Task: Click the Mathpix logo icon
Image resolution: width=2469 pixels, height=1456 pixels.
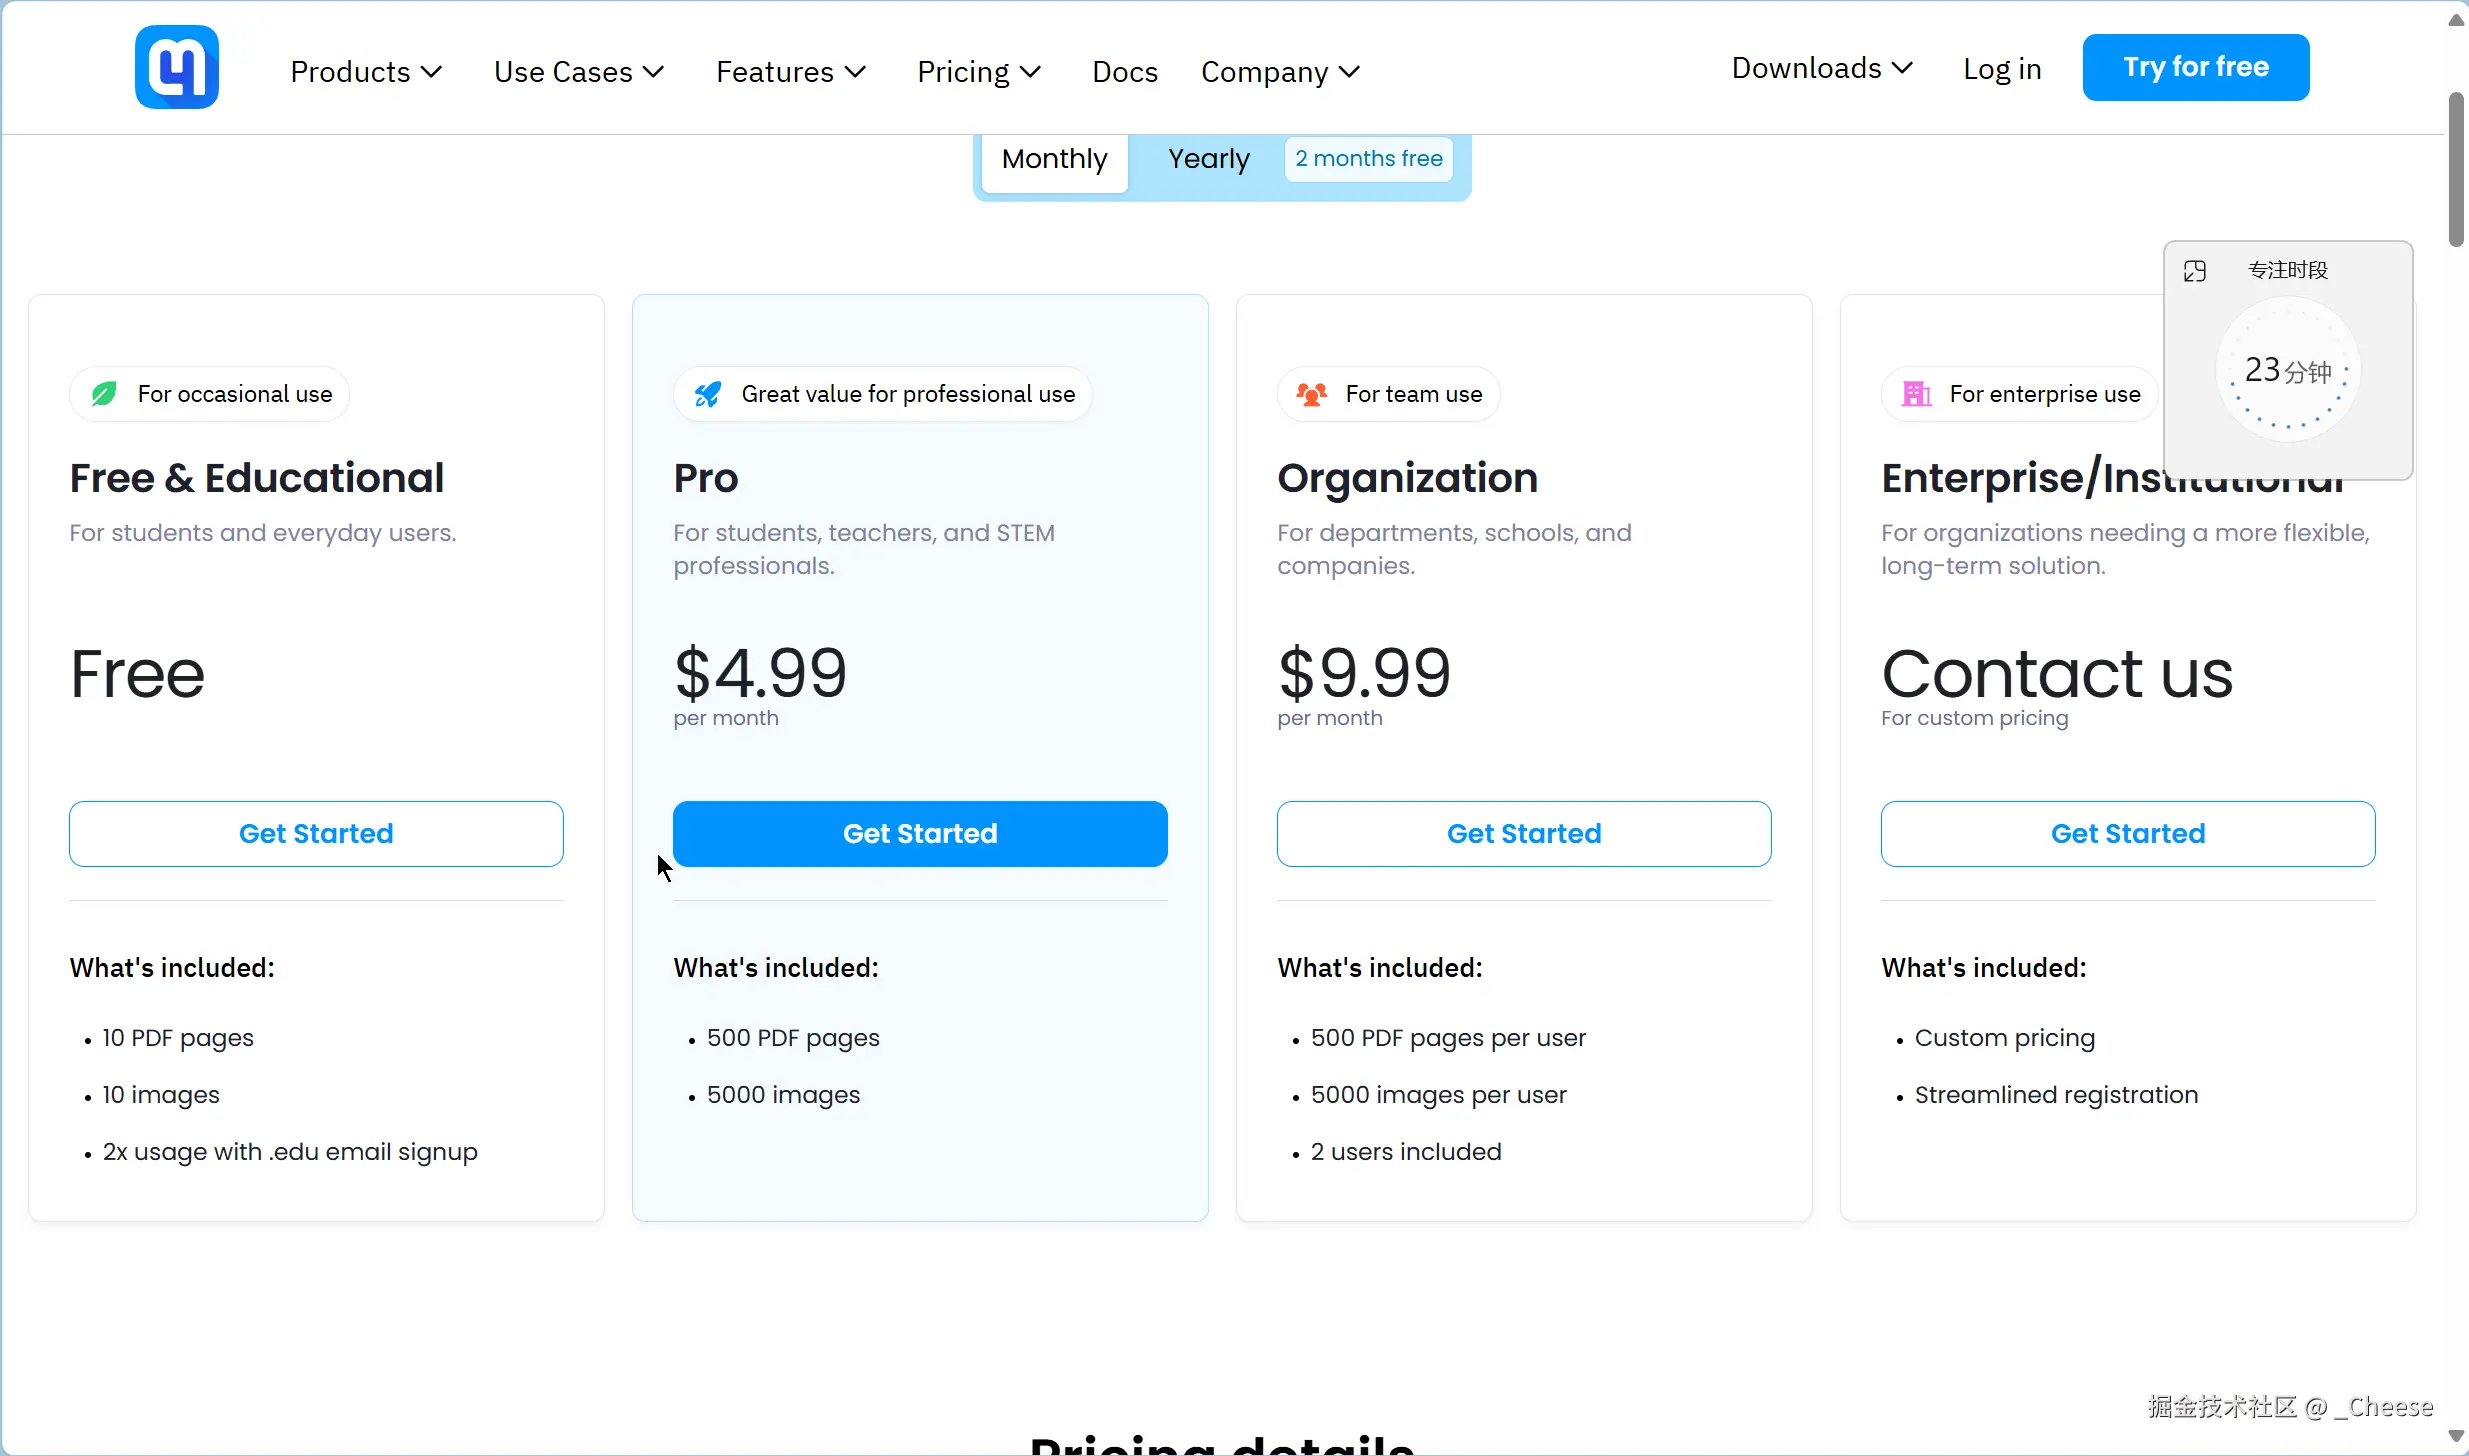Action: tap(177, 67)
